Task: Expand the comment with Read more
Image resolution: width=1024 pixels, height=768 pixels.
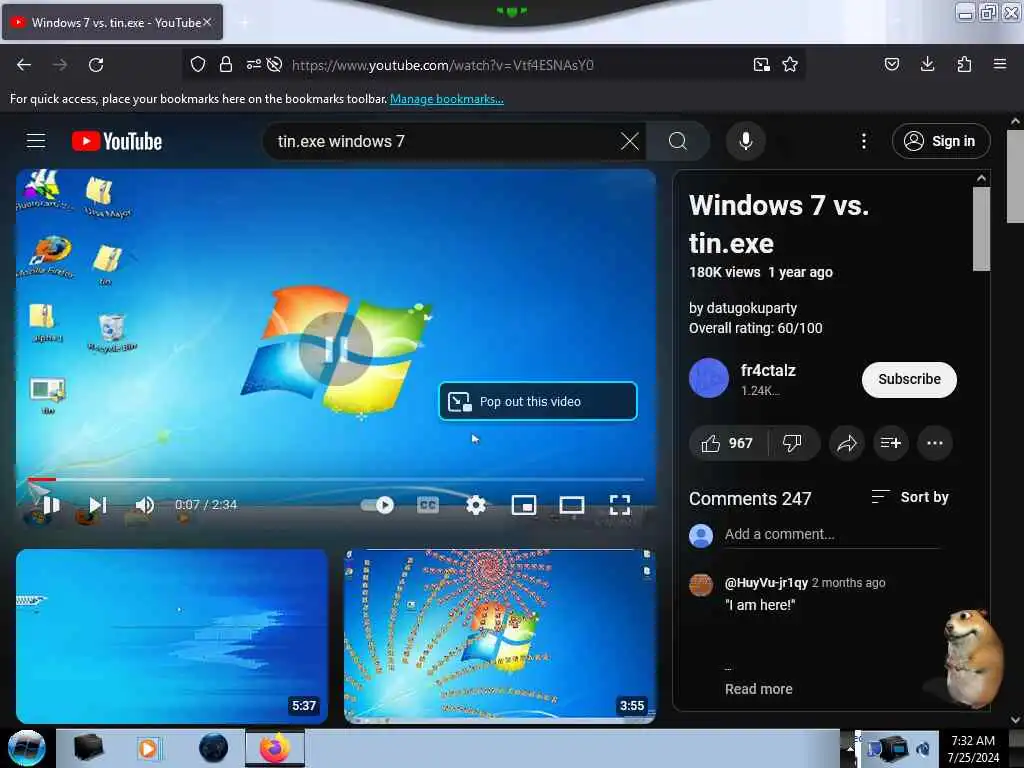Action: click(x=758, y=689)
